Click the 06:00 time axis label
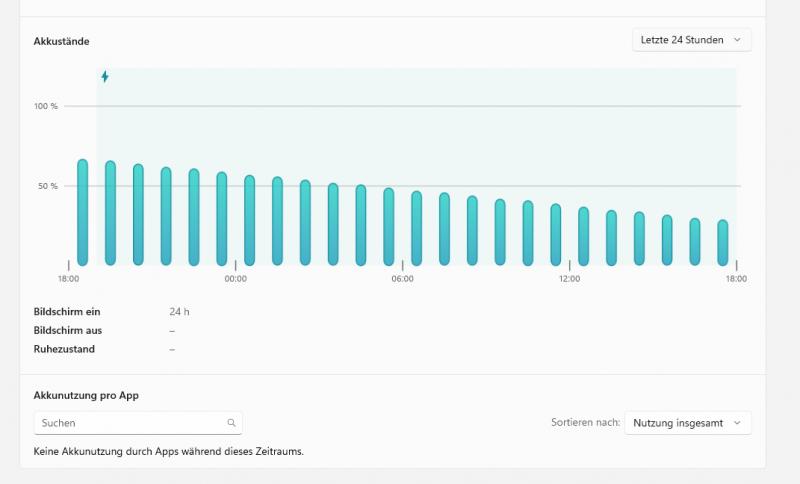This screenshot has height=484, width=800. [x=402, y=279]
